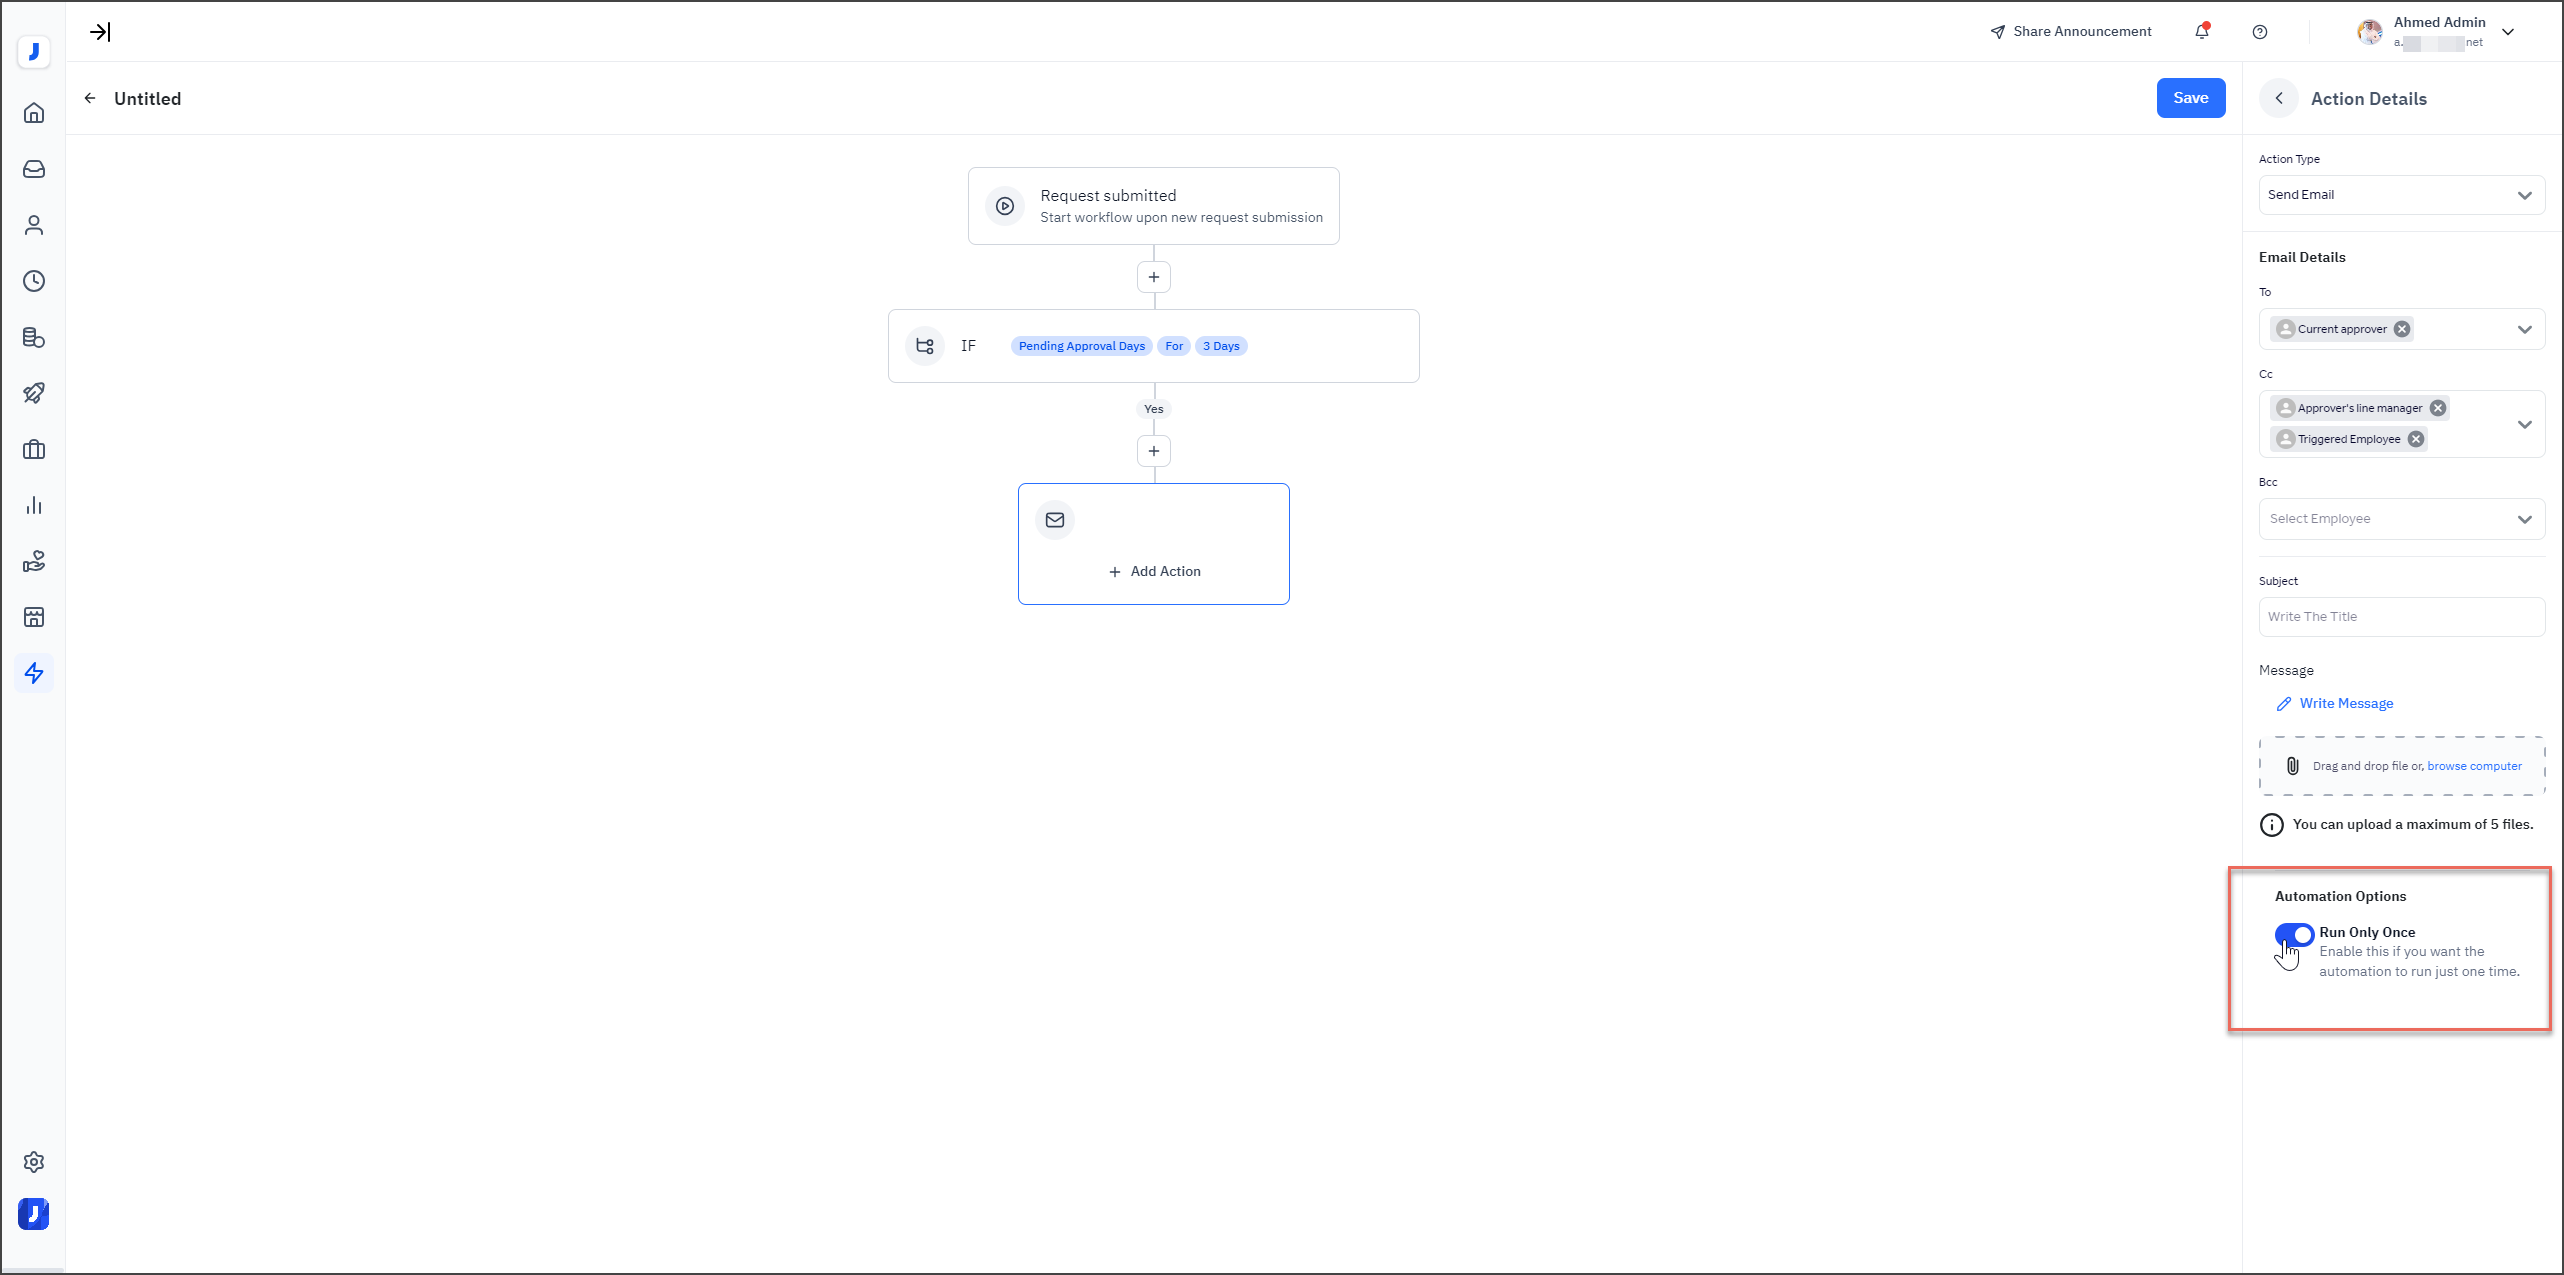This screenshot has width=2564, height=1275.
Task: Open the Time / clock sidebar icon
Action: tap(34, 281)
